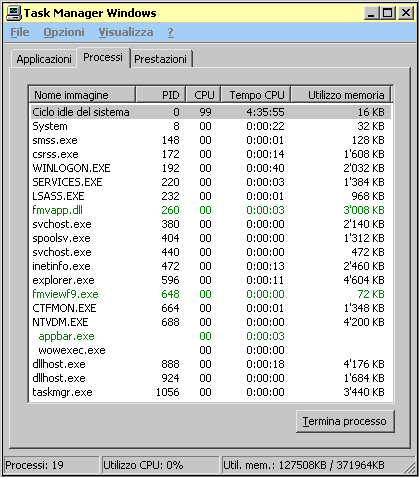Open the question mark help menu
The image size is (419, 477).
pyautogui.click(x=170, y=32)
